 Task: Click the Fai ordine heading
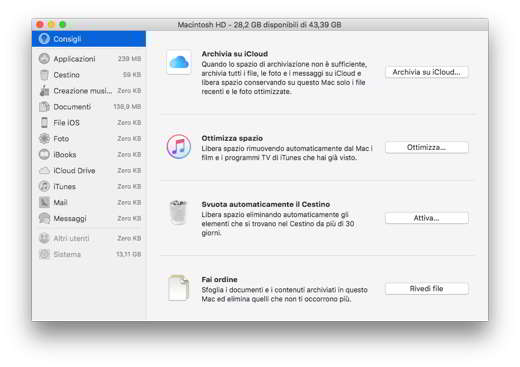click(x=219, y=279)
